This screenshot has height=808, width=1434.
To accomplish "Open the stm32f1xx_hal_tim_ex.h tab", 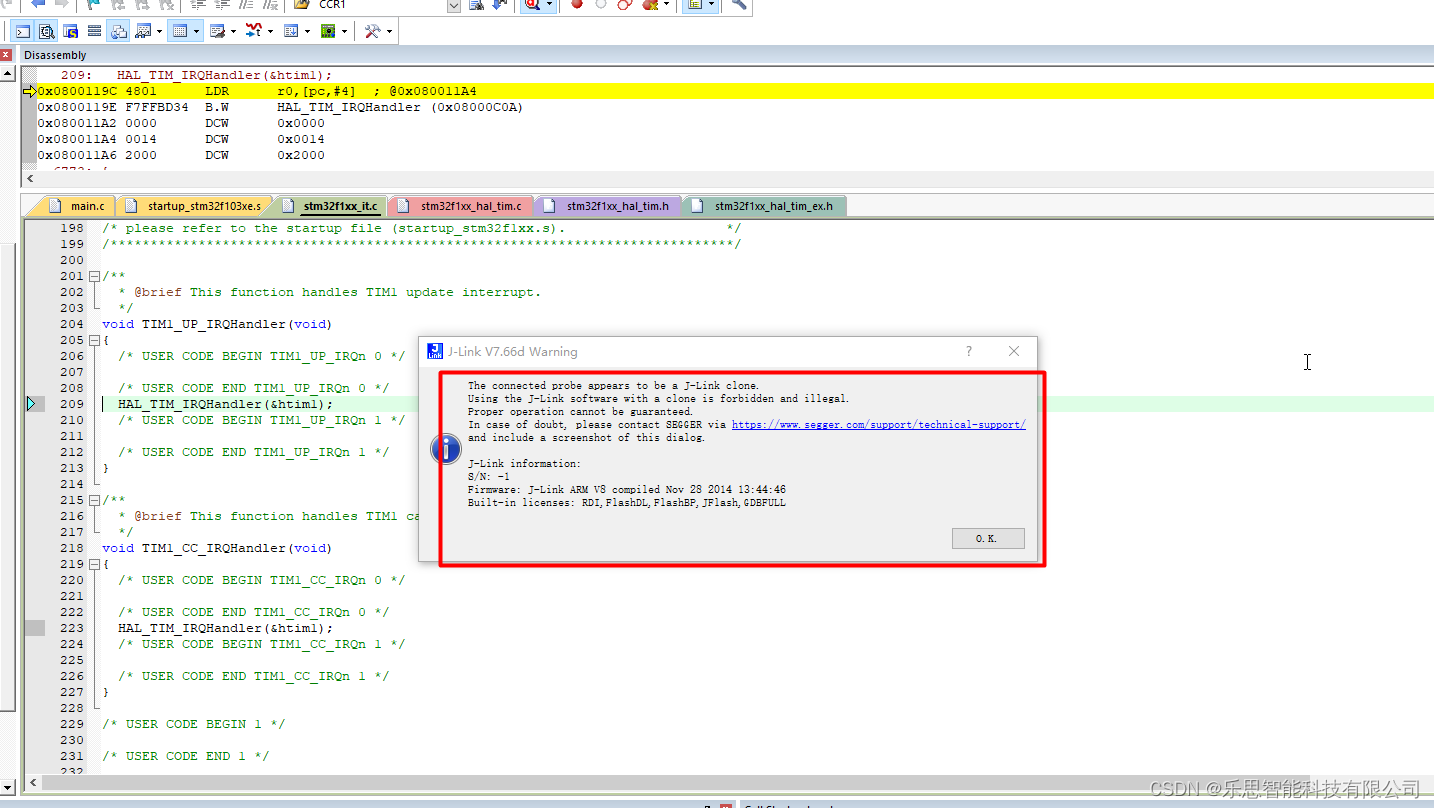I will [x=765, y=206].
